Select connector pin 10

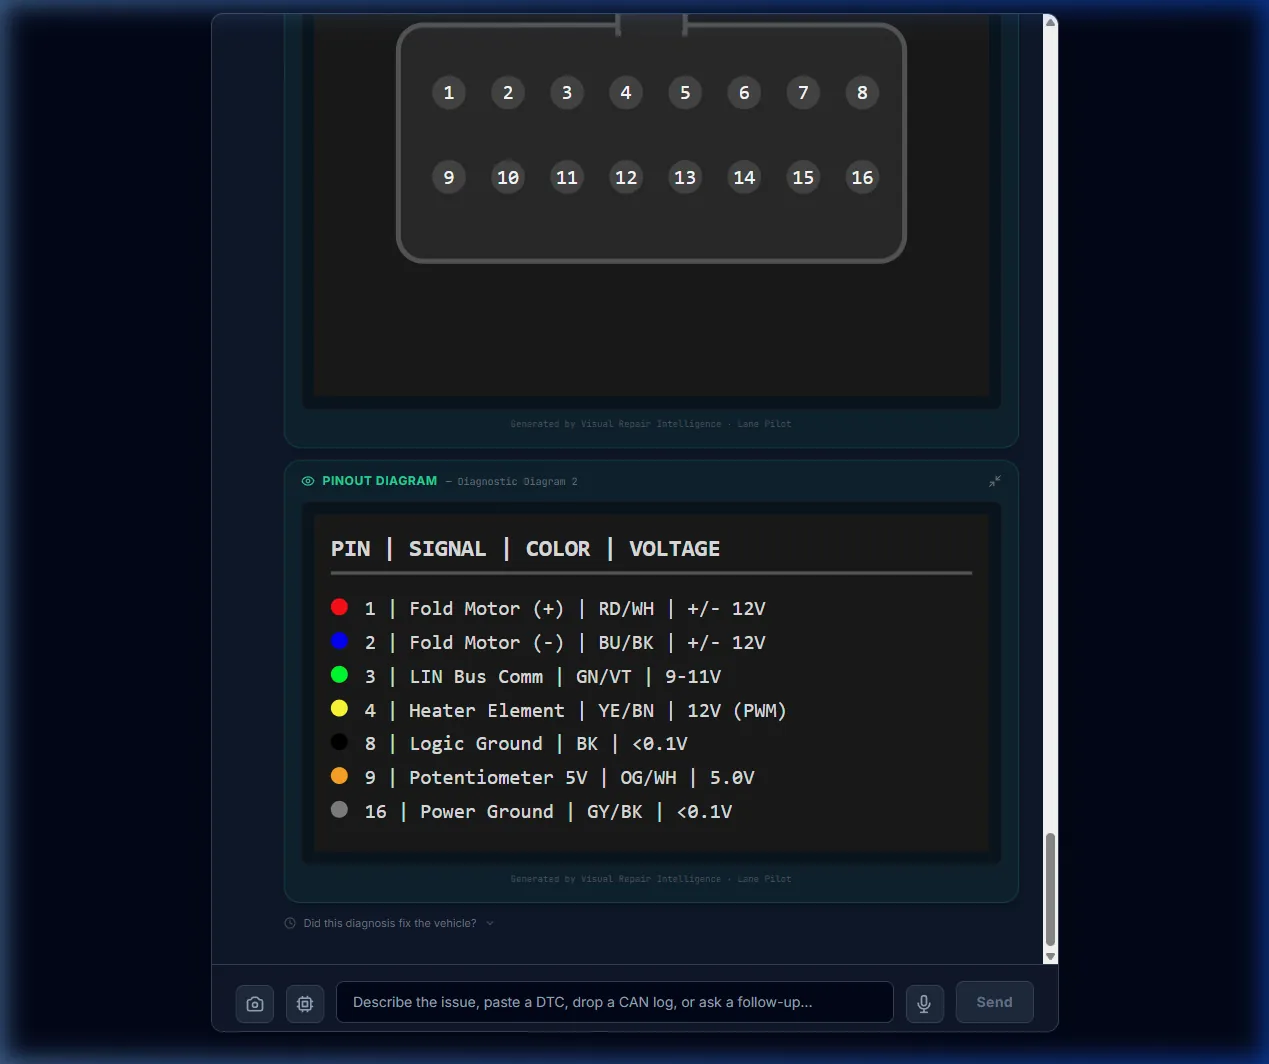[x=508, y=178]
